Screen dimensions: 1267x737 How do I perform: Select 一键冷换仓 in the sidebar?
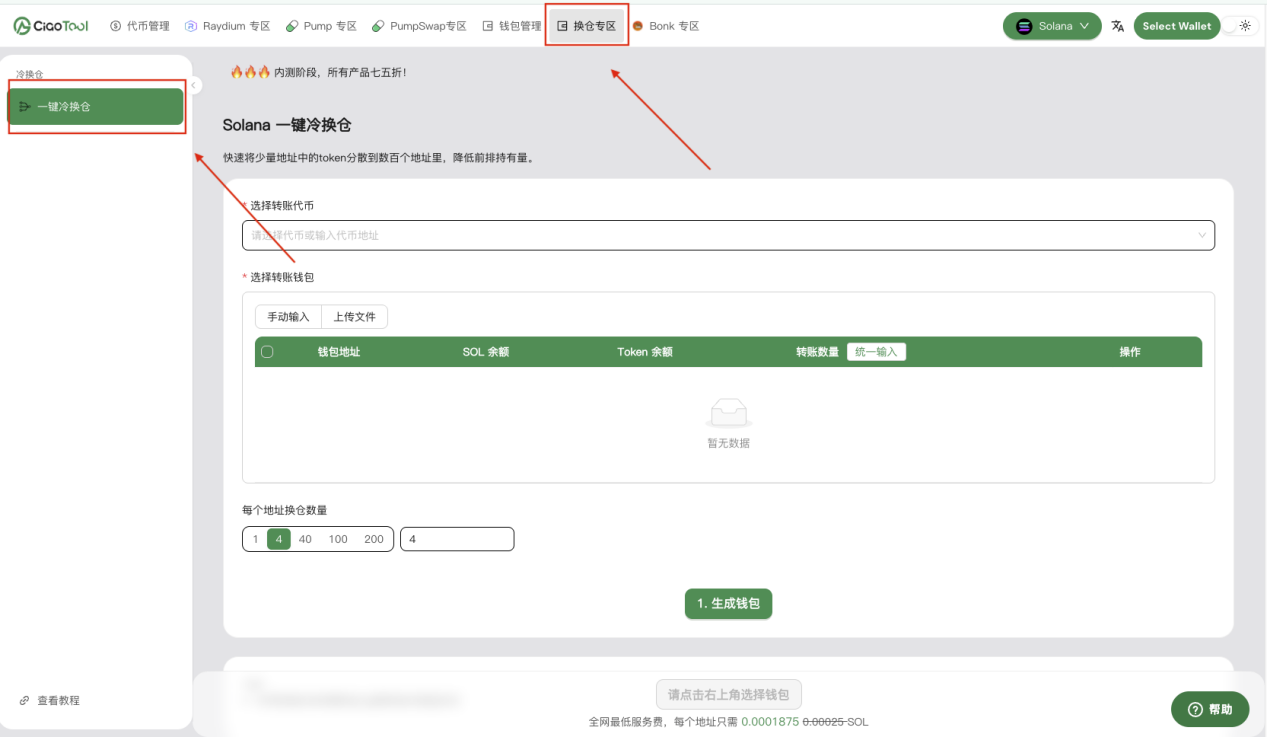pos(95,106)
